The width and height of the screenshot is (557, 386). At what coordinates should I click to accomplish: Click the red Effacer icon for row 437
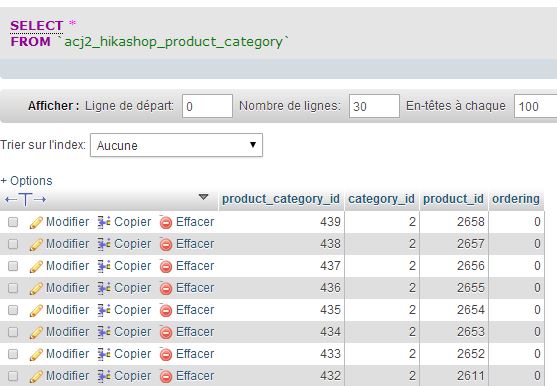point(166,266)
